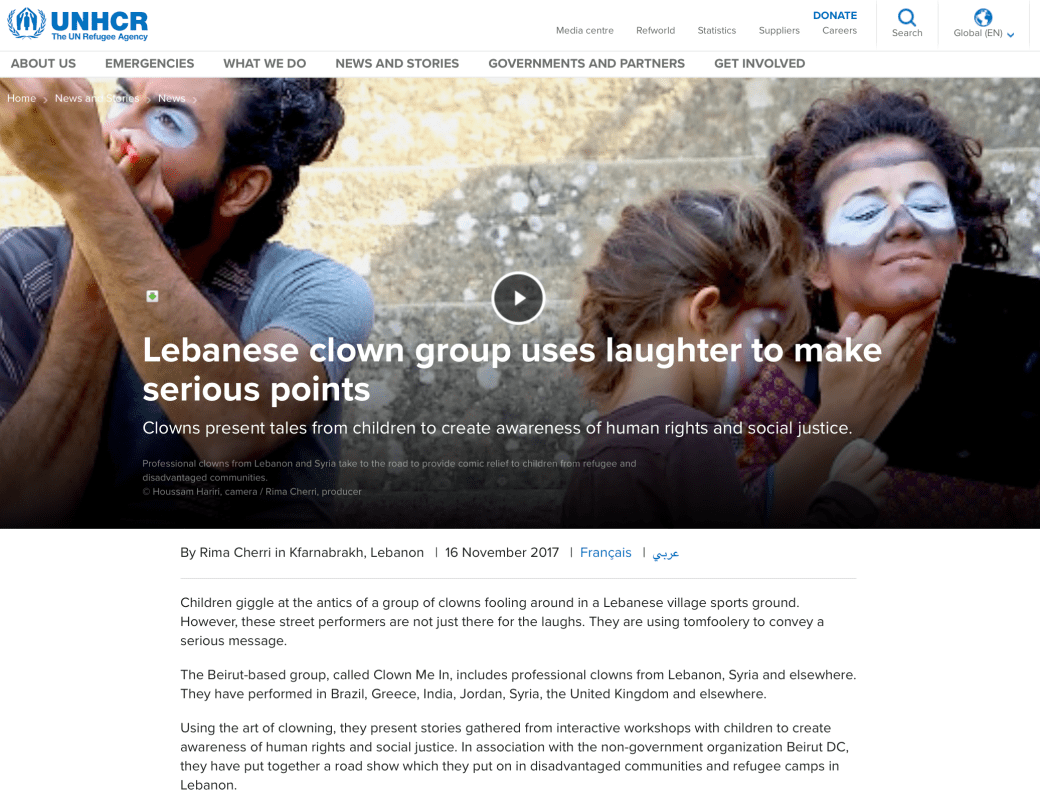The image size is (1040, 801).
Task: Switch article to Français
Action: 606,552
